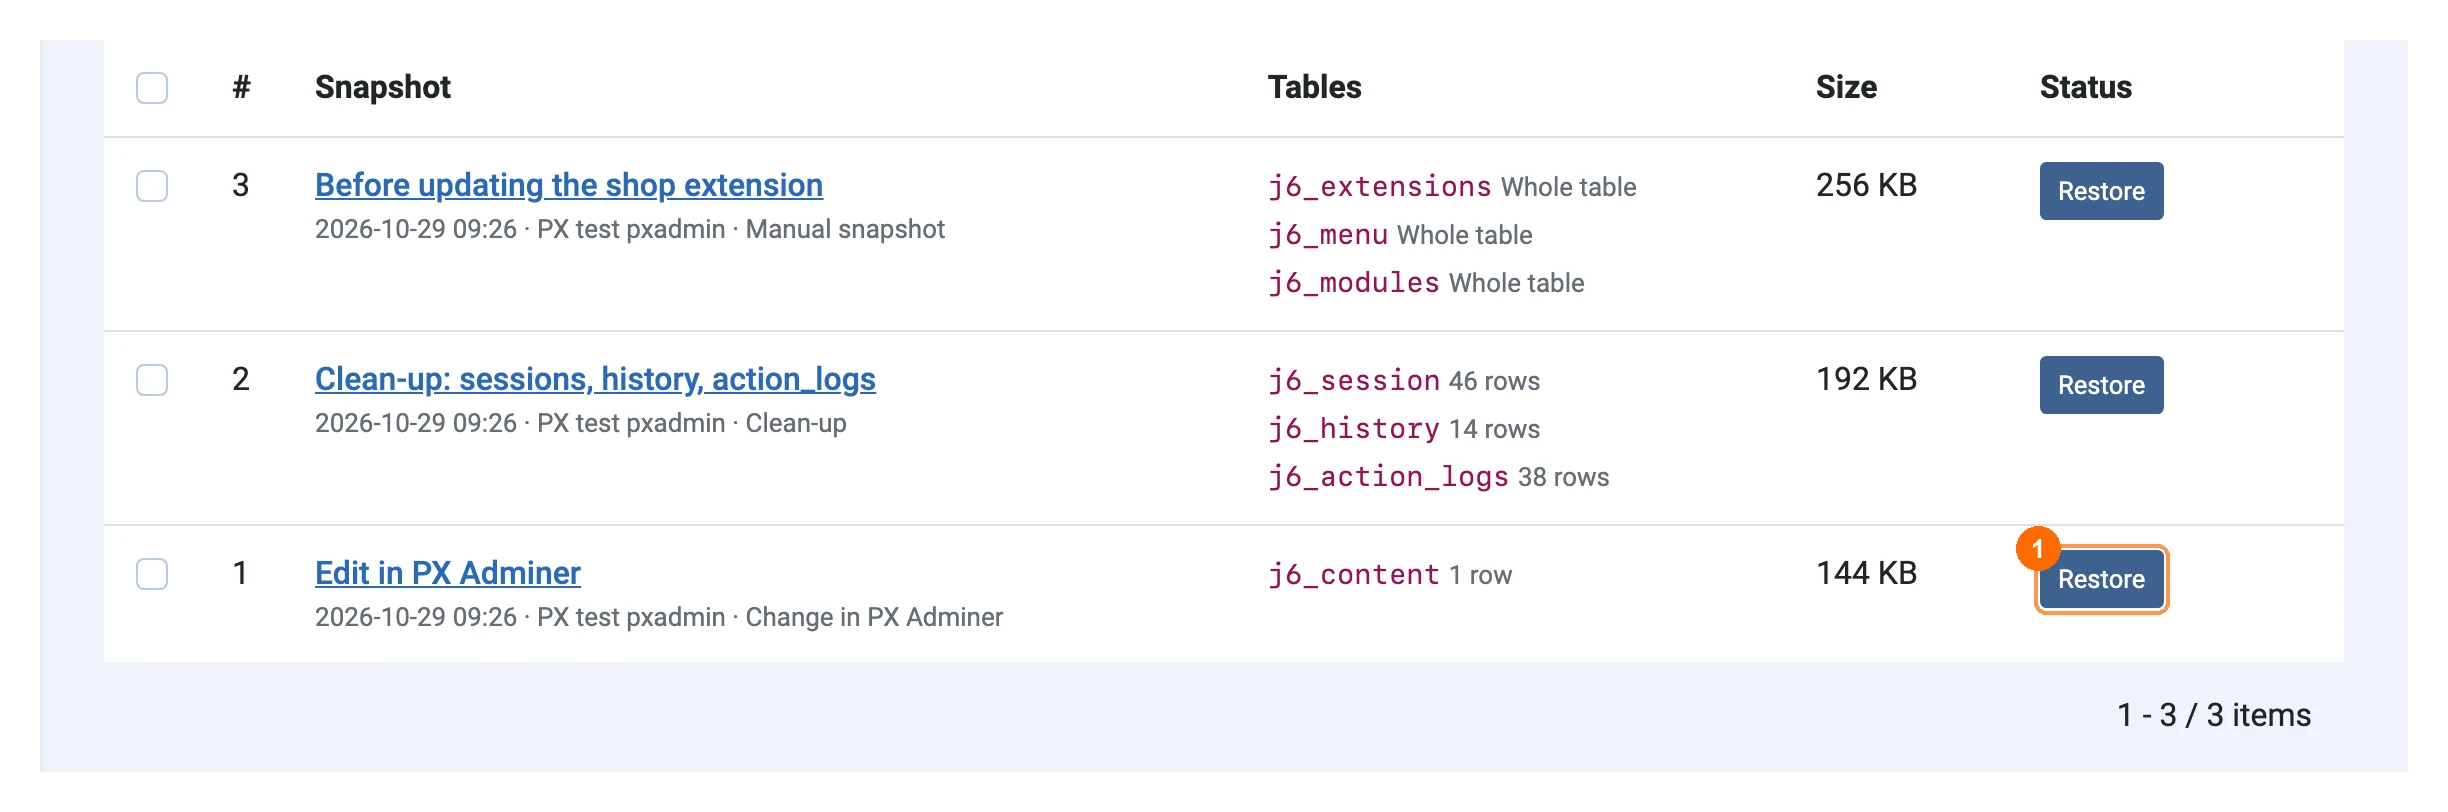Click the '38 rows' count text
Viewport: 2448px width, 812px height.
pyautogui.click(x=1563, y=477)
